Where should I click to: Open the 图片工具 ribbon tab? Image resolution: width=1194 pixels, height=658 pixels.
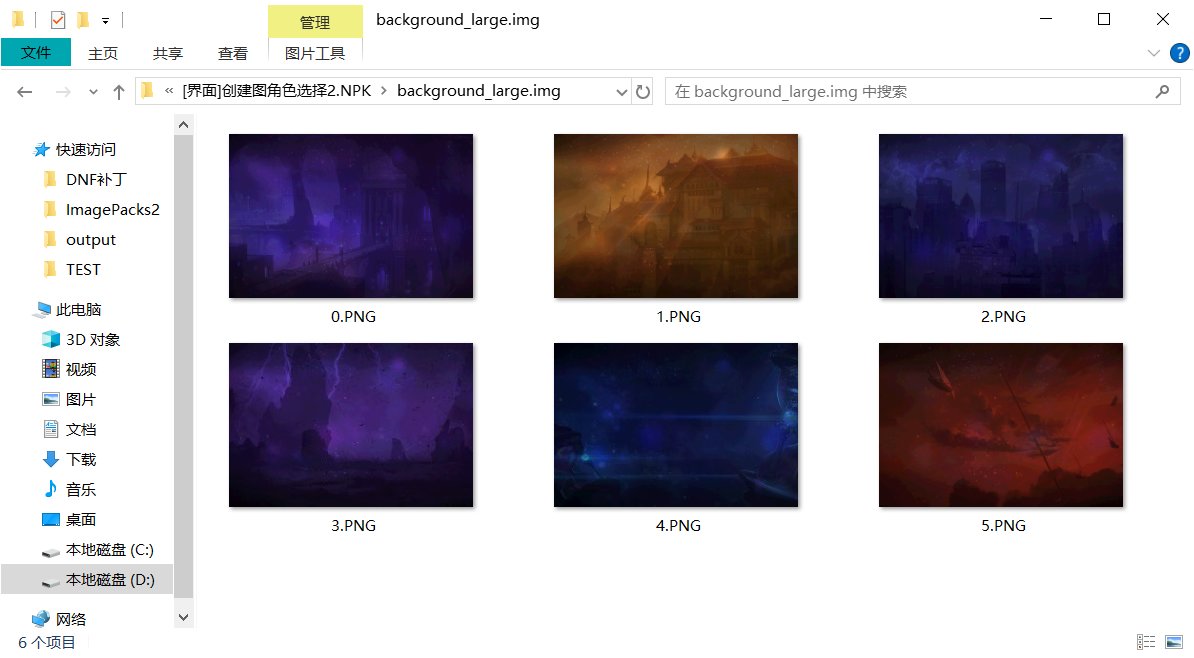tap(314, 53)
